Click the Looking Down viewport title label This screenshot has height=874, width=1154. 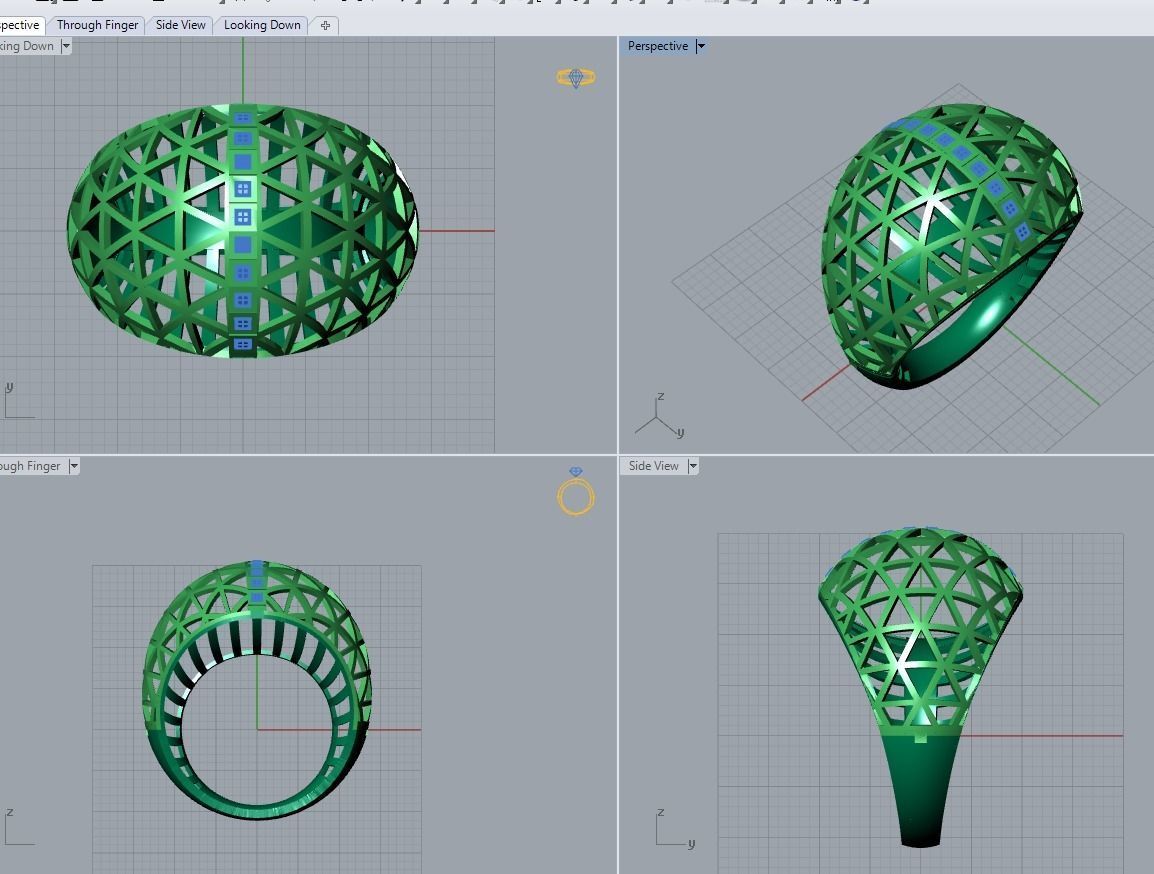[x=27, y=46]
